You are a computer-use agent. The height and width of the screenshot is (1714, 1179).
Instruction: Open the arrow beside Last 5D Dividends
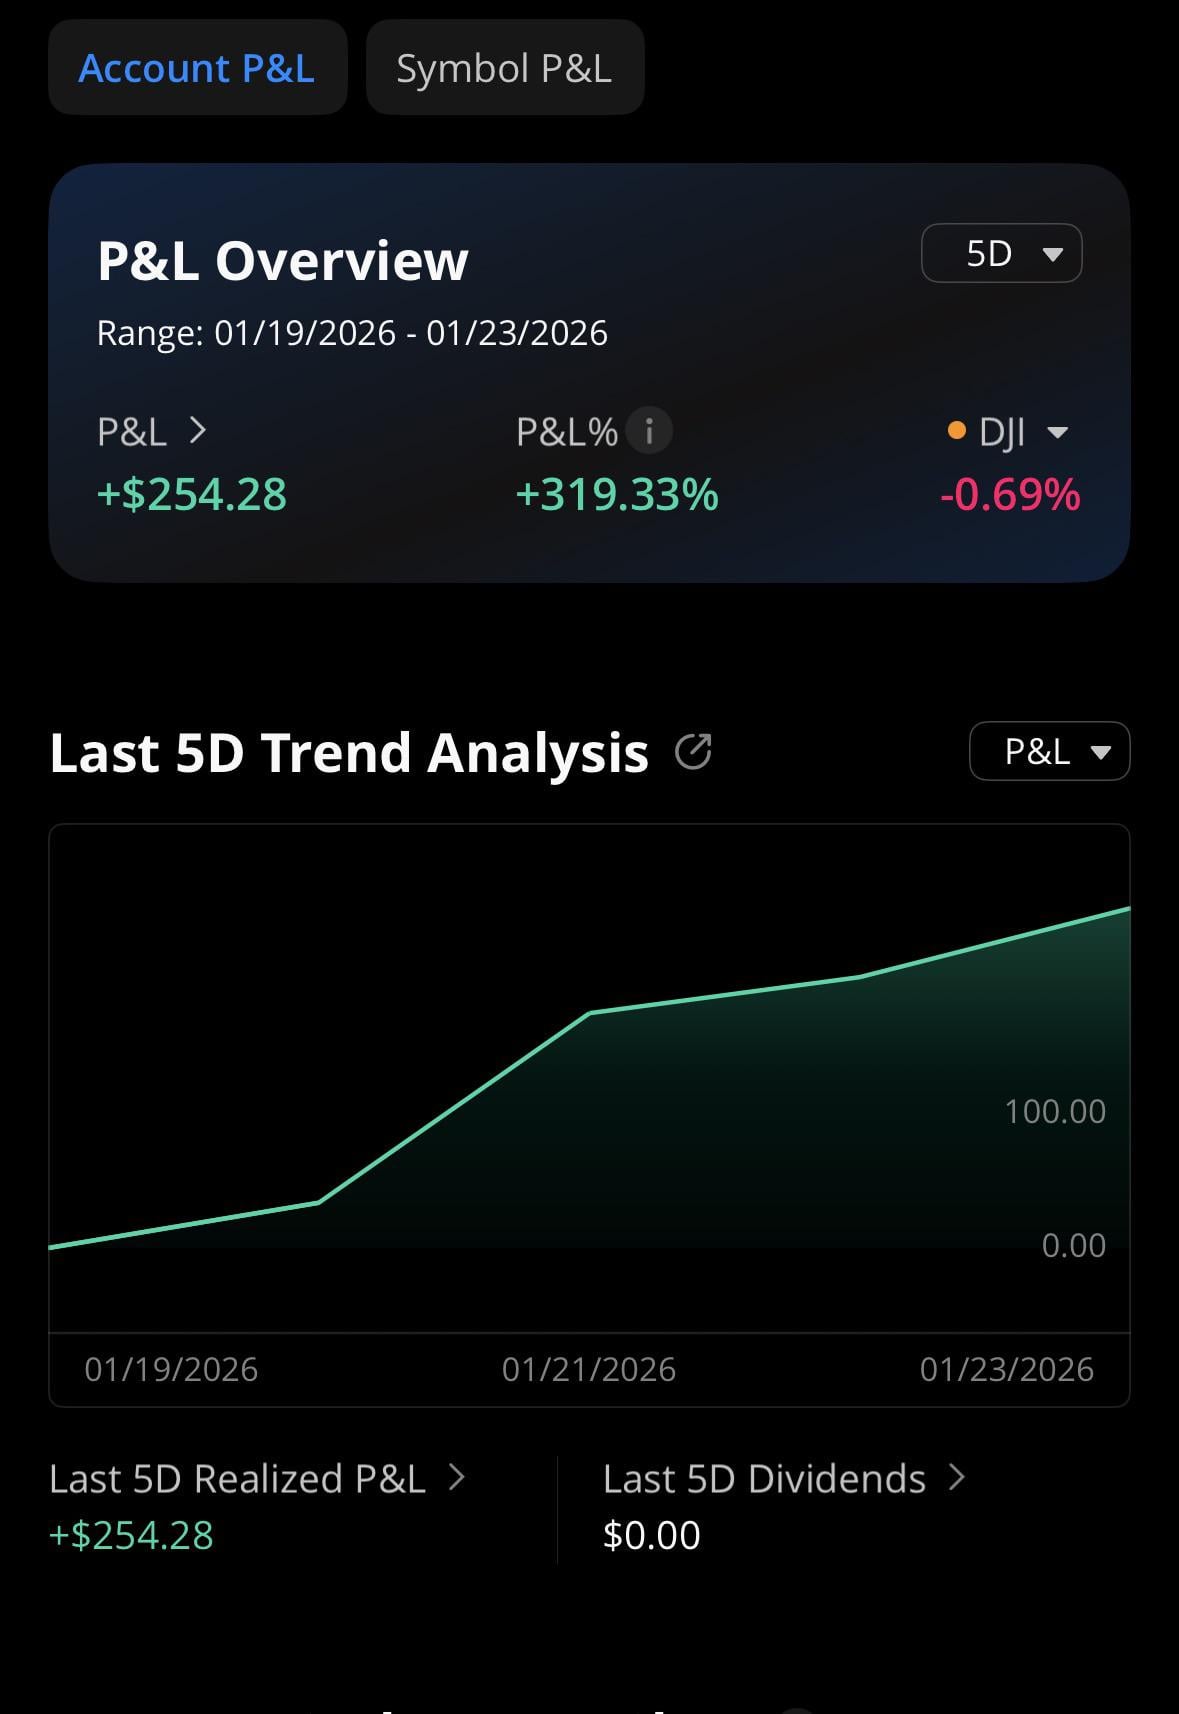coord(957,1477)
